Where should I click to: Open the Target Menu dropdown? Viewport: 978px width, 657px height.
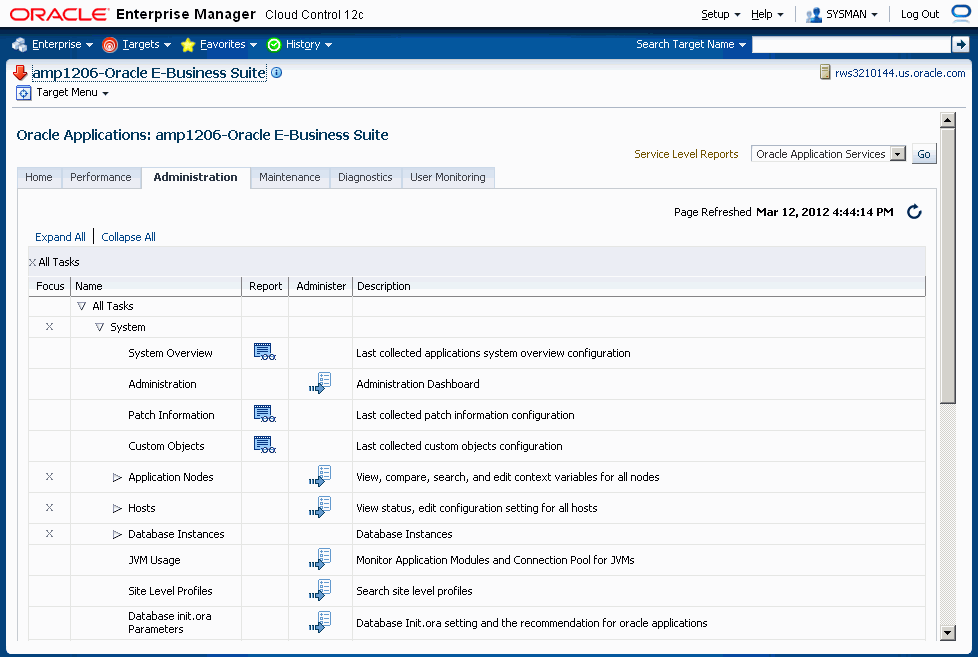tap(72, 93)
